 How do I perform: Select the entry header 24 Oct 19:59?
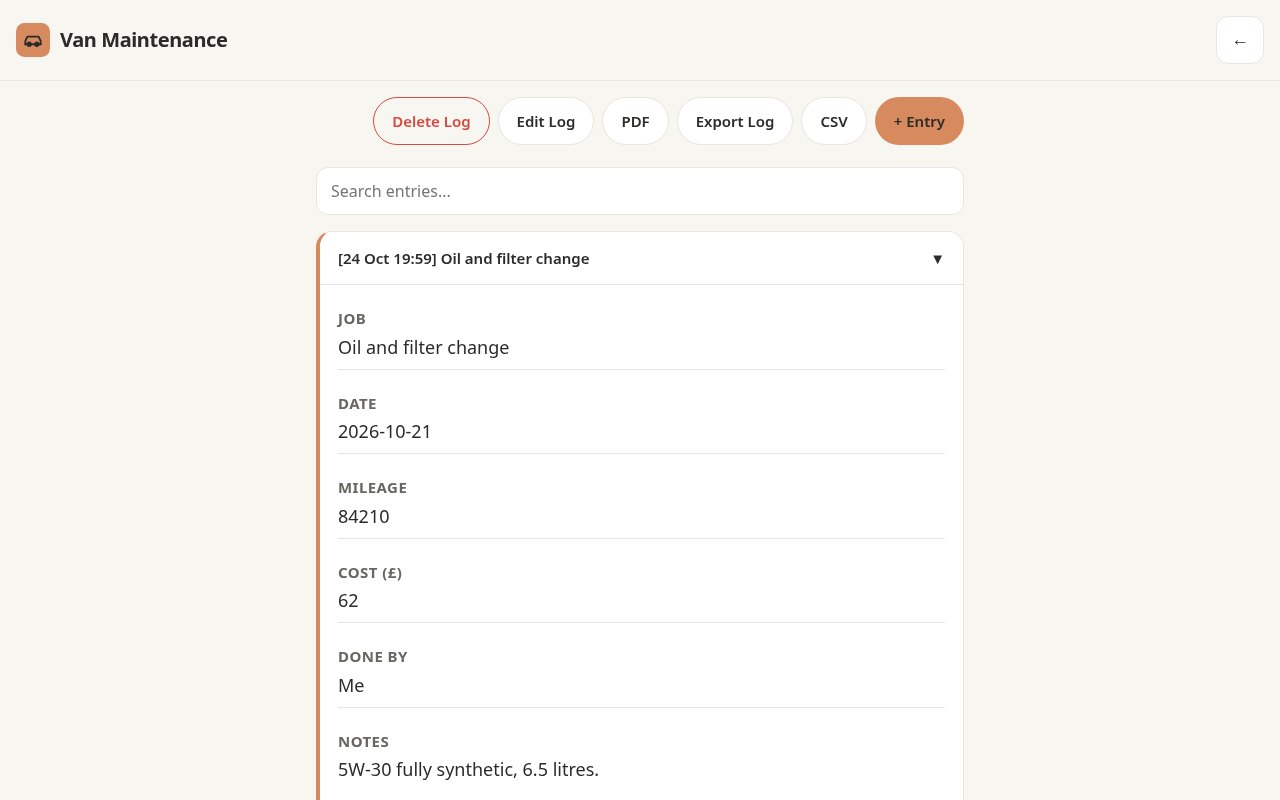click(x=640, y=259)
